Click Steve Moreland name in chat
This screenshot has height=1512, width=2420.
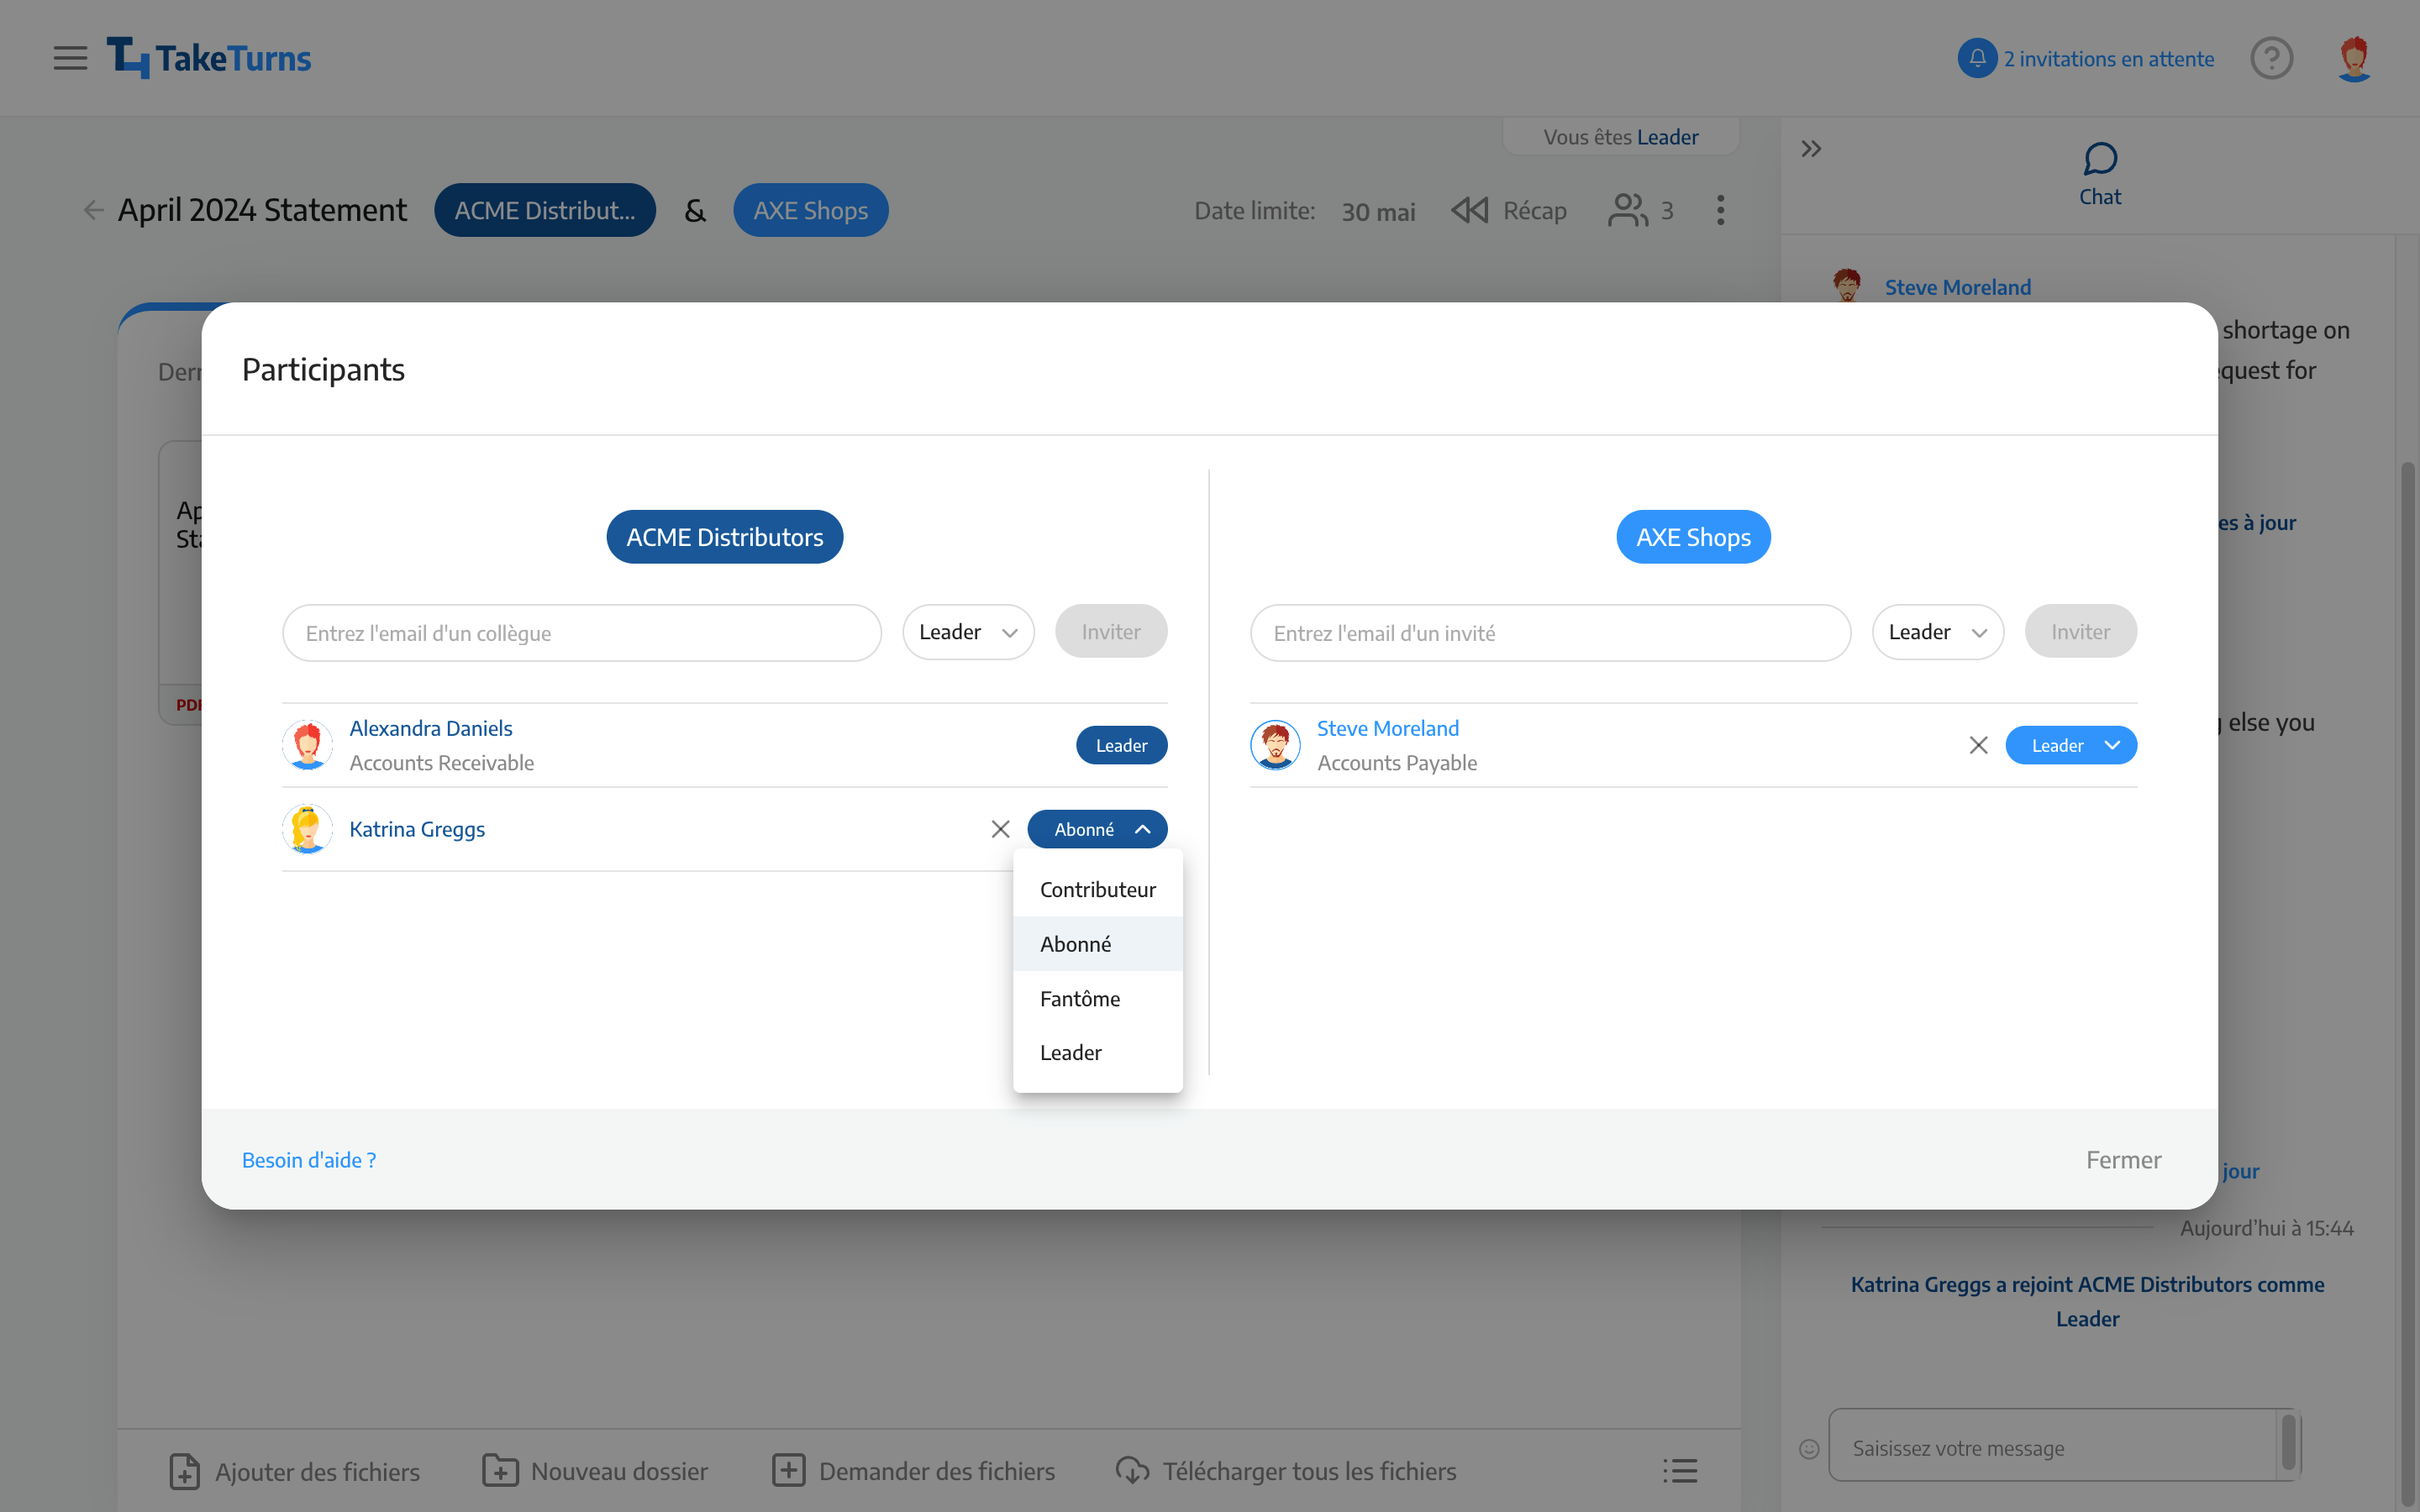tap(1957, 287)
